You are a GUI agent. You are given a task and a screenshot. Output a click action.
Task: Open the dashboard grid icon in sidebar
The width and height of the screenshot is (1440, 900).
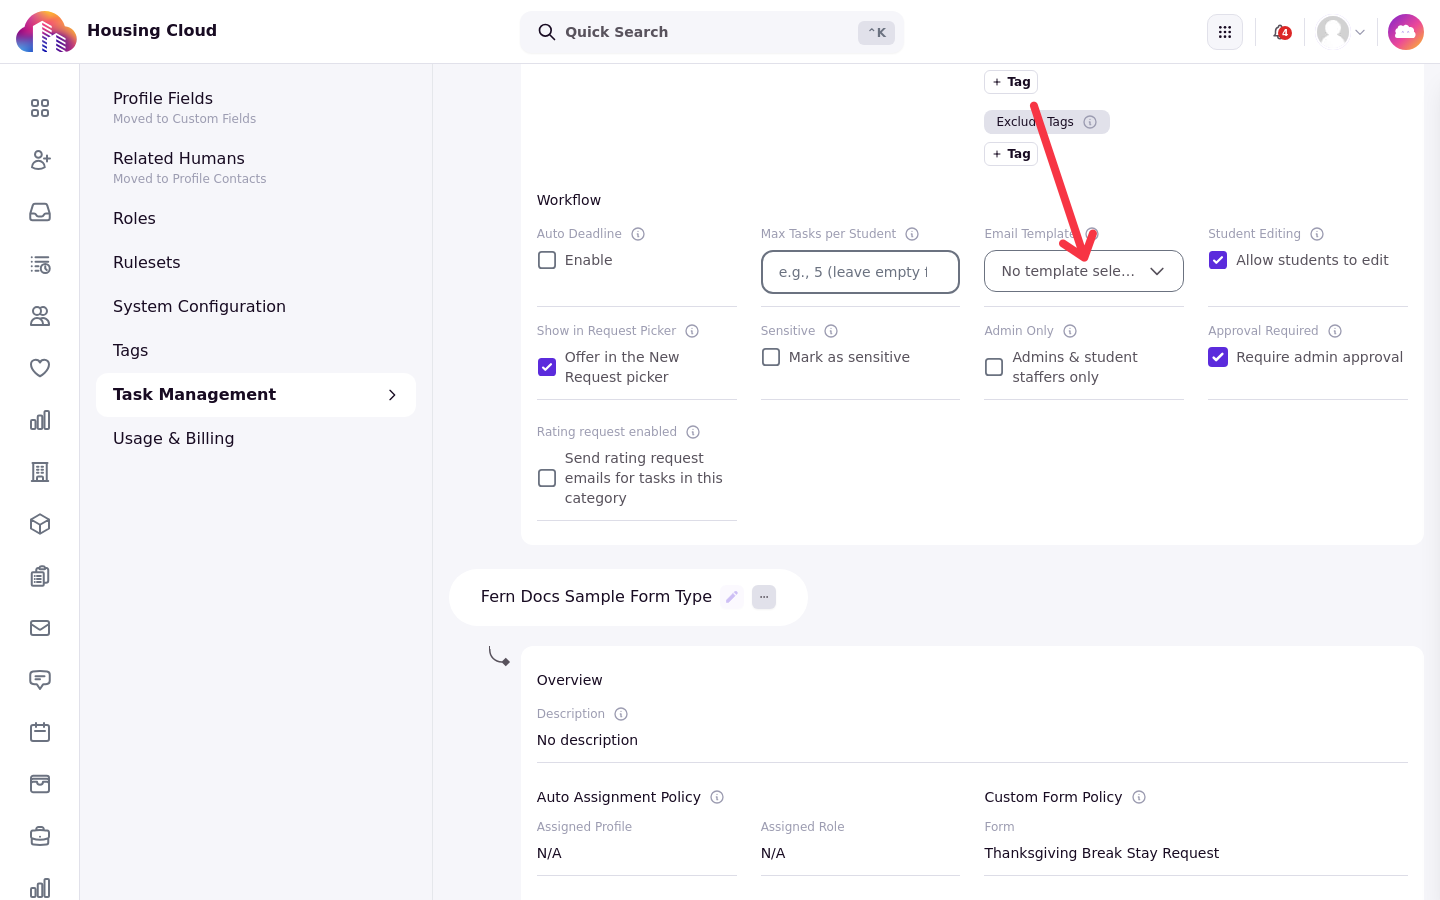40,108
